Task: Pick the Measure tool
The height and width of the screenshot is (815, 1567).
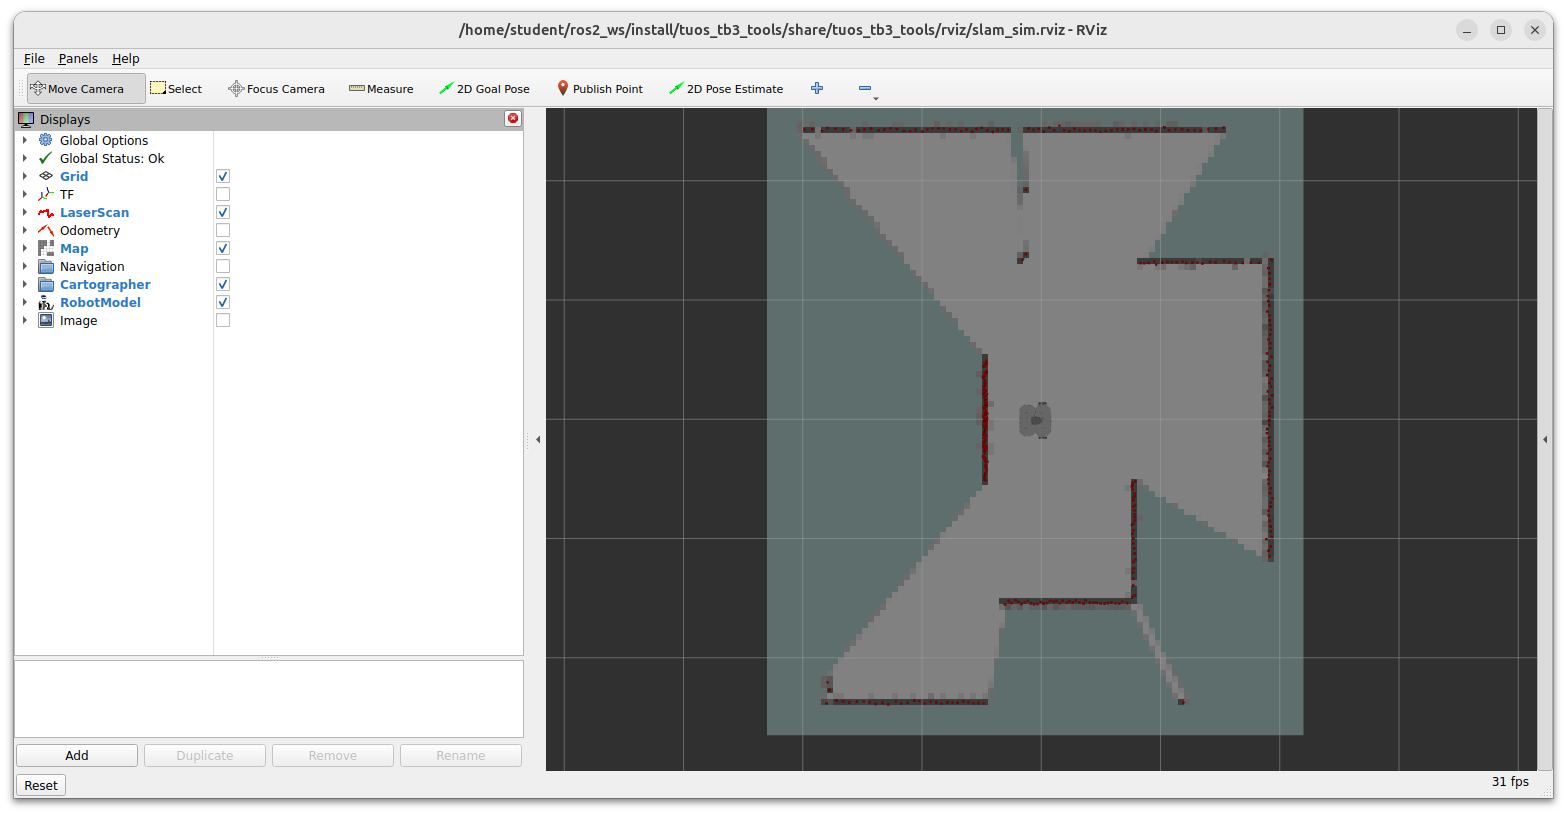Action: (x=381, y=89)
